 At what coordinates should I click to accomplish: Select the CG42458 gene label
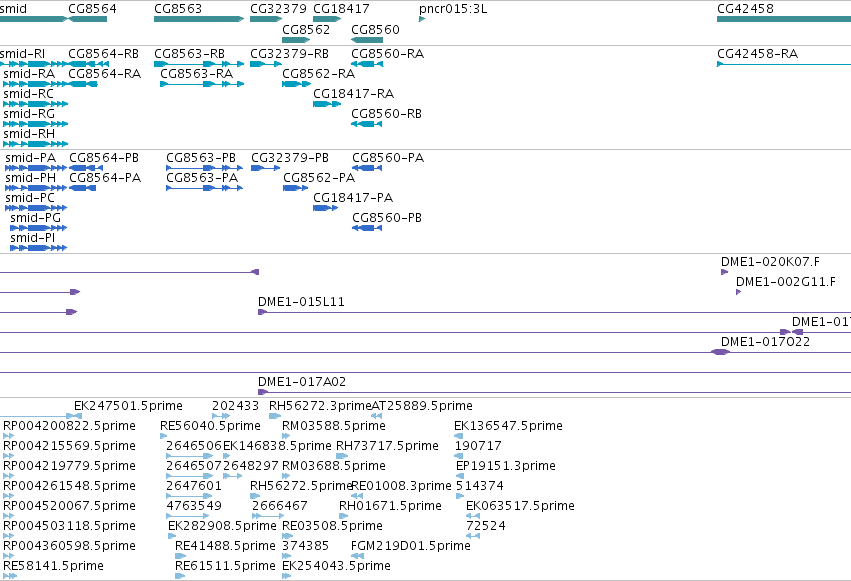745,9
